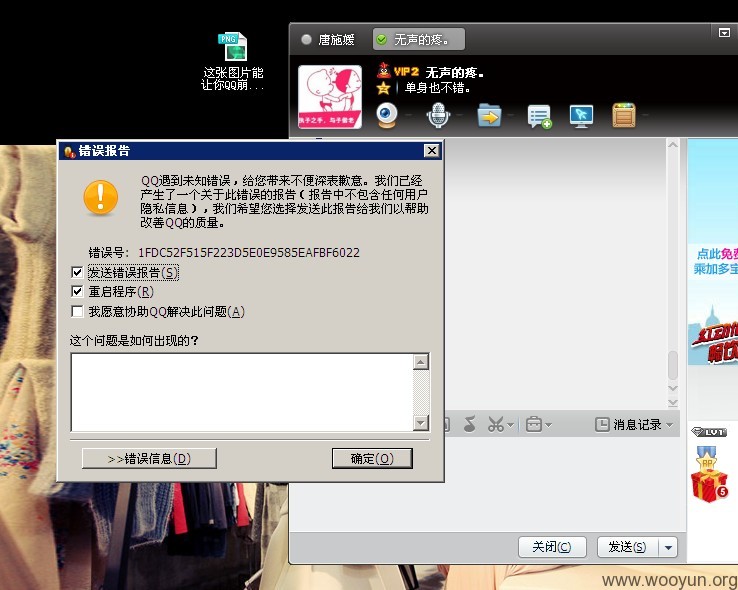Open the applications box icon
738x590 pixels.
click(x=624, y=115)
